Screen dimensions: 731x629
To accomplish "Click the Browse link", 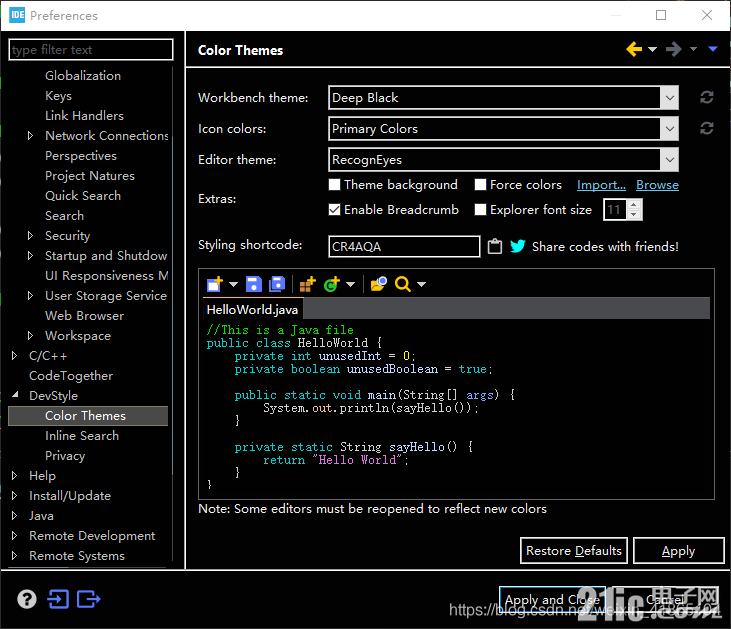I will point(657,185).
